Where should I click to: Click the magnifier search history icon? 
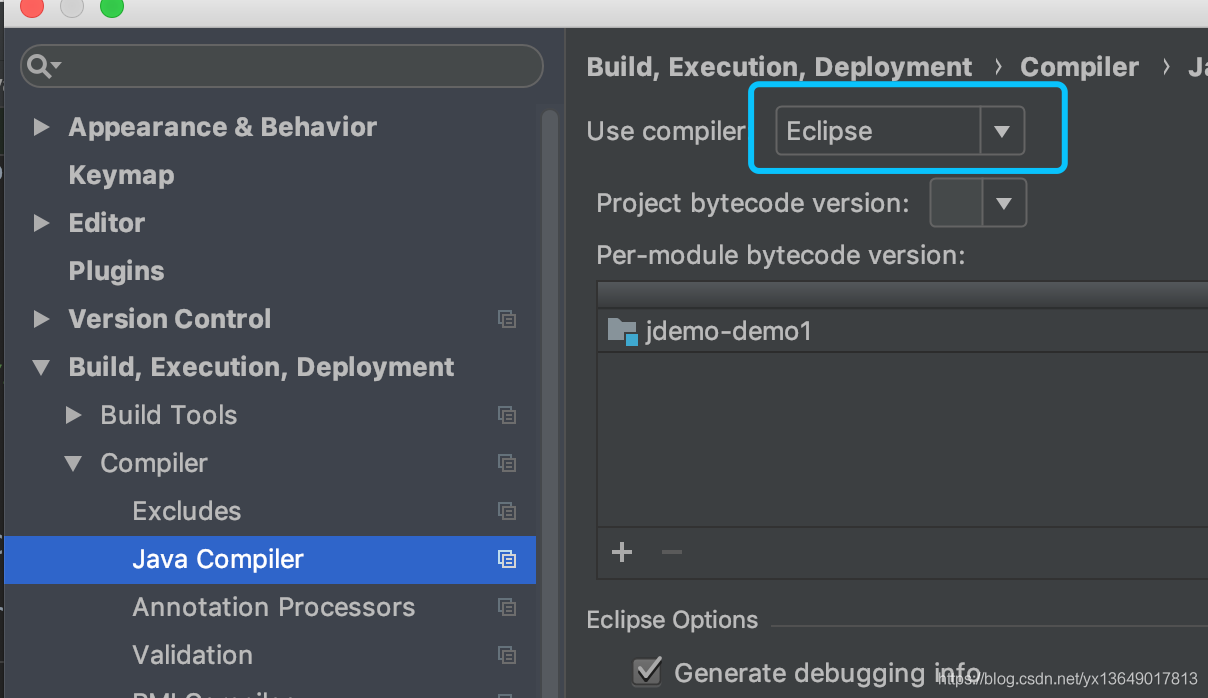[43, 67]
